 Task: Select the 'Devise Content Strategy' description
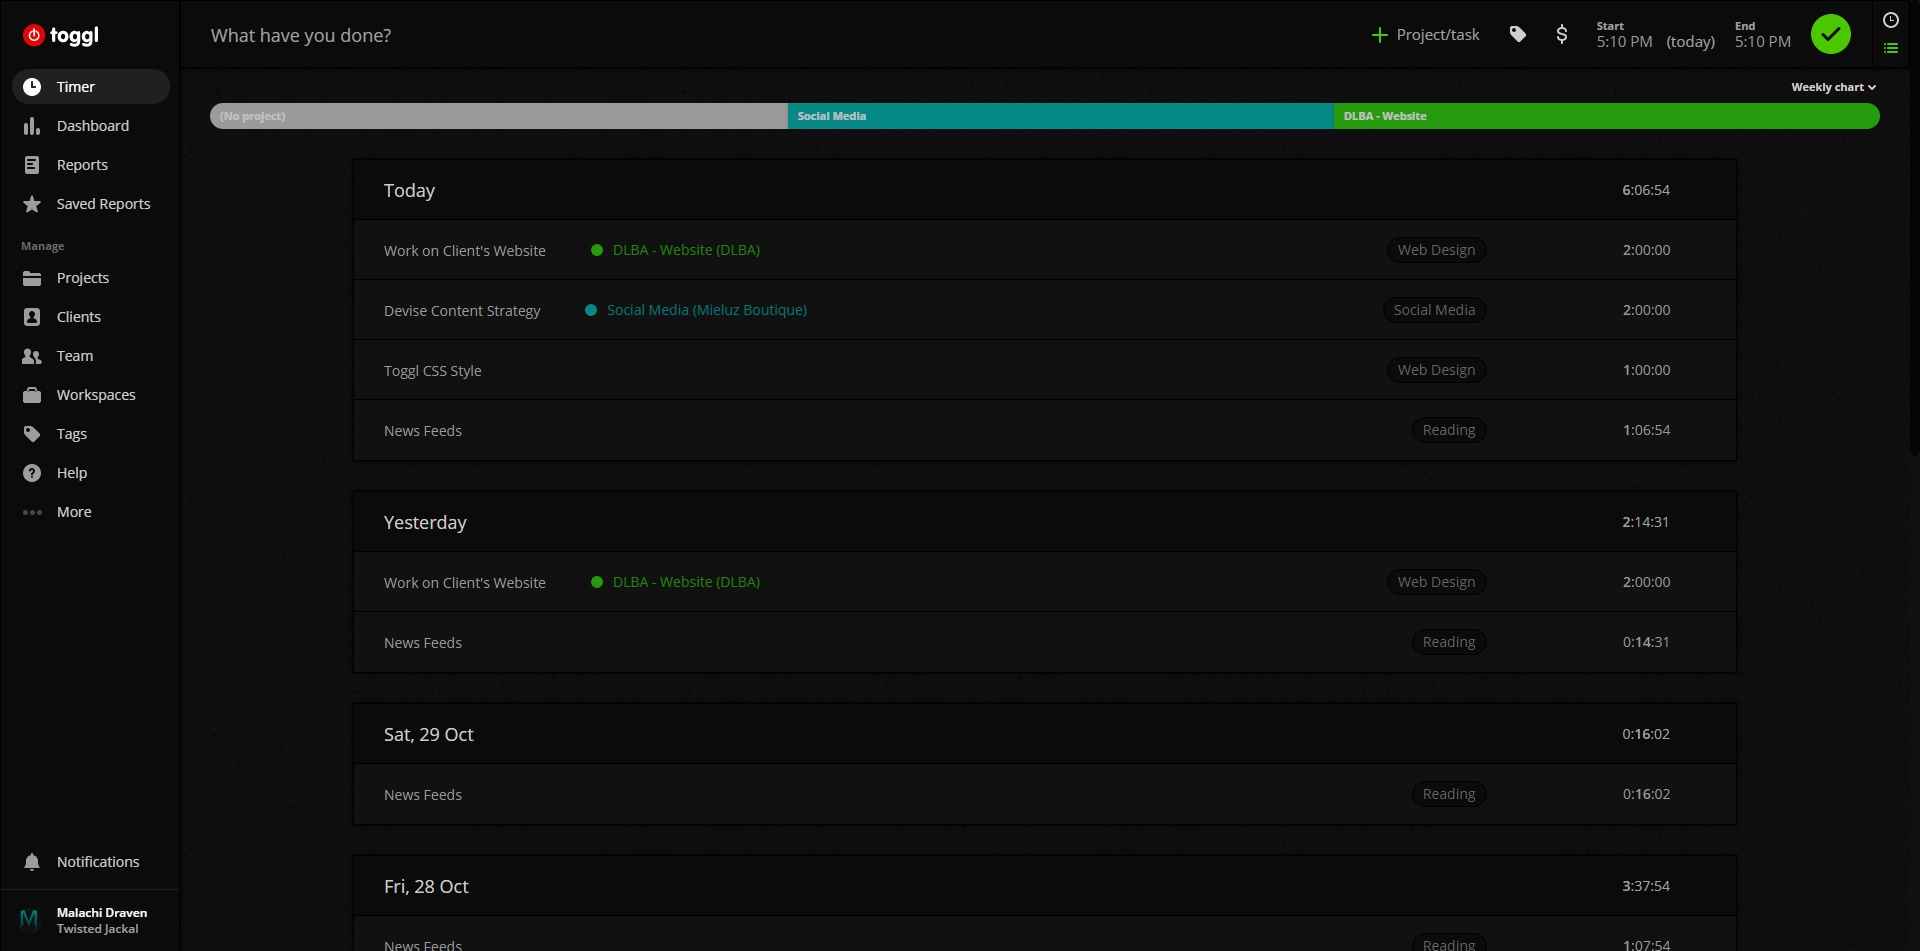coord(462,311)
